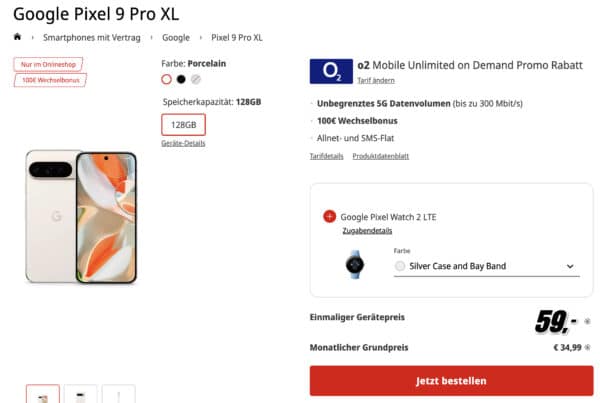Select the Porcelain color option
This screenshot has width=600, height=403.
tap(167, 79)
